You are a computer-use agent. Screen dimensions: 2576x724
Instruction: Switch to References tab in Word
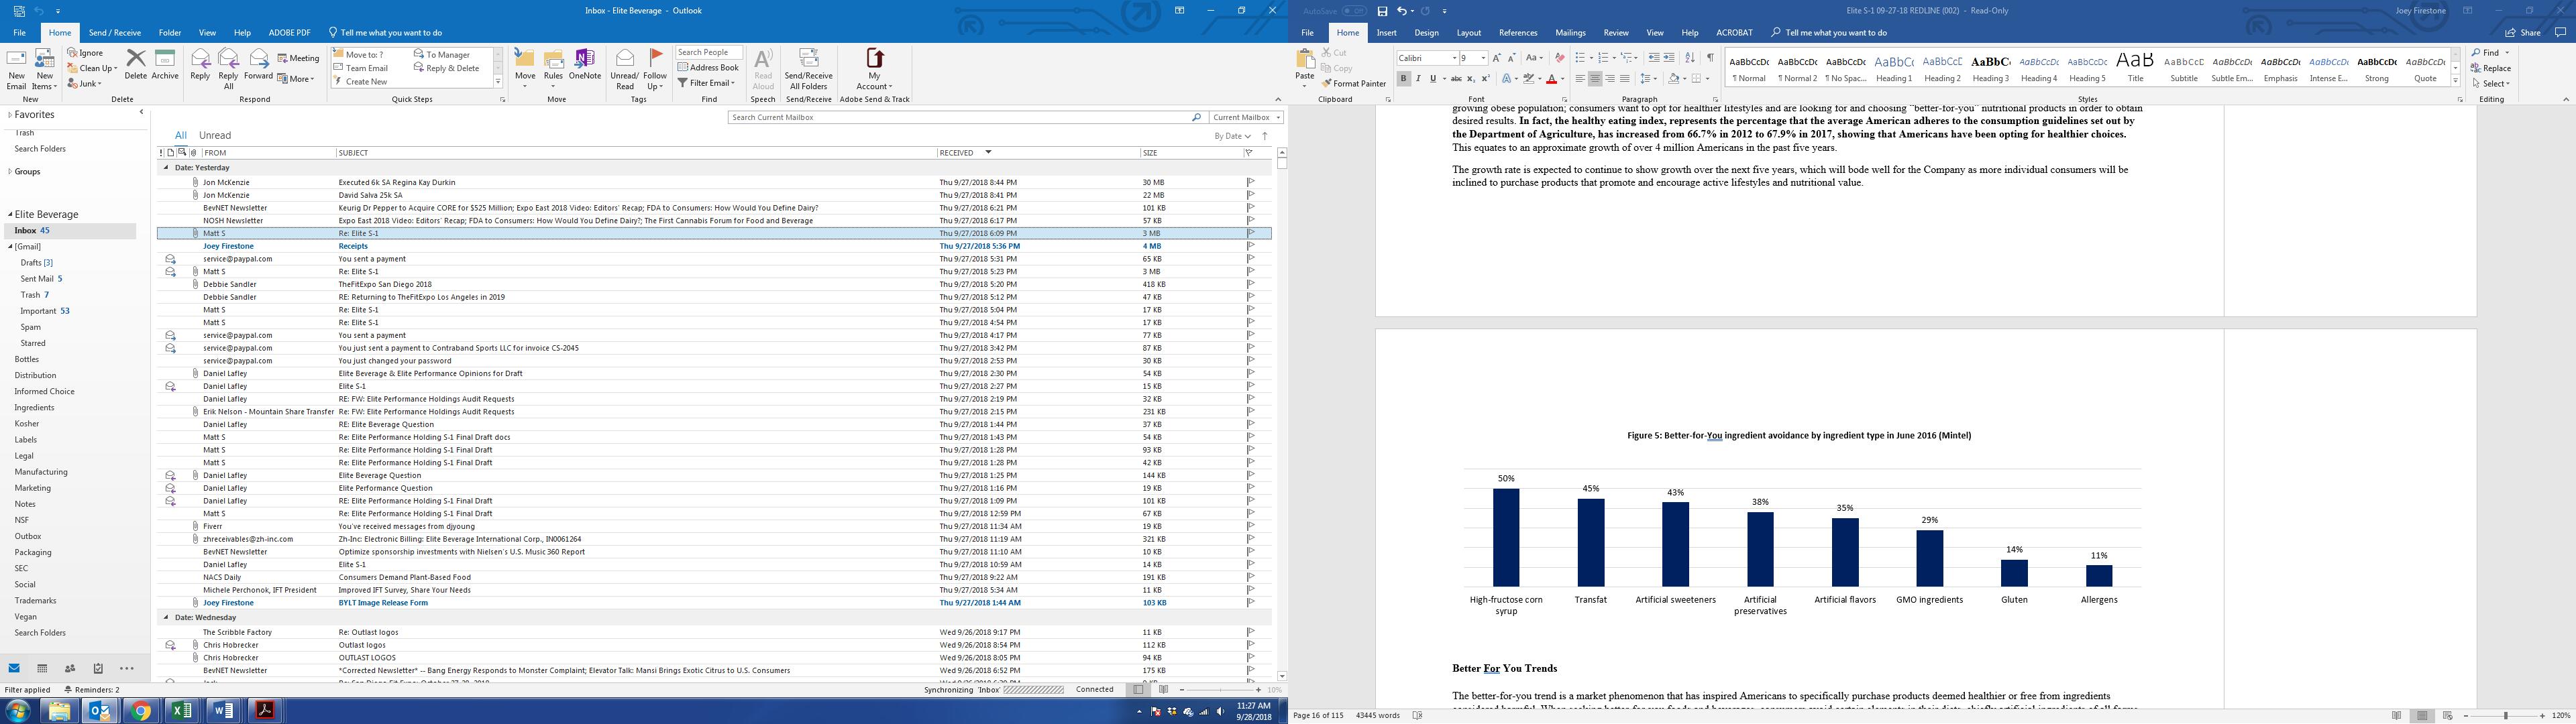pyautogui.click(x=1517, y=33)
